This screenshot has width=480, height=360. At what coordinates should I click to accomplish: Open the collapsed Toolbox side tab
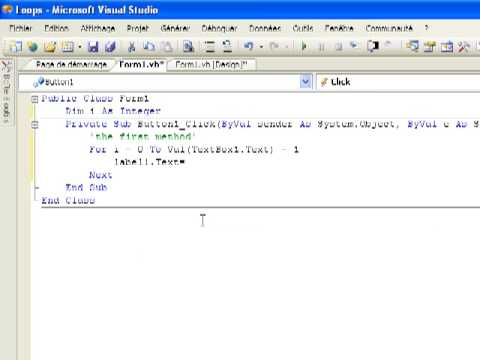(x=7, y=92)
